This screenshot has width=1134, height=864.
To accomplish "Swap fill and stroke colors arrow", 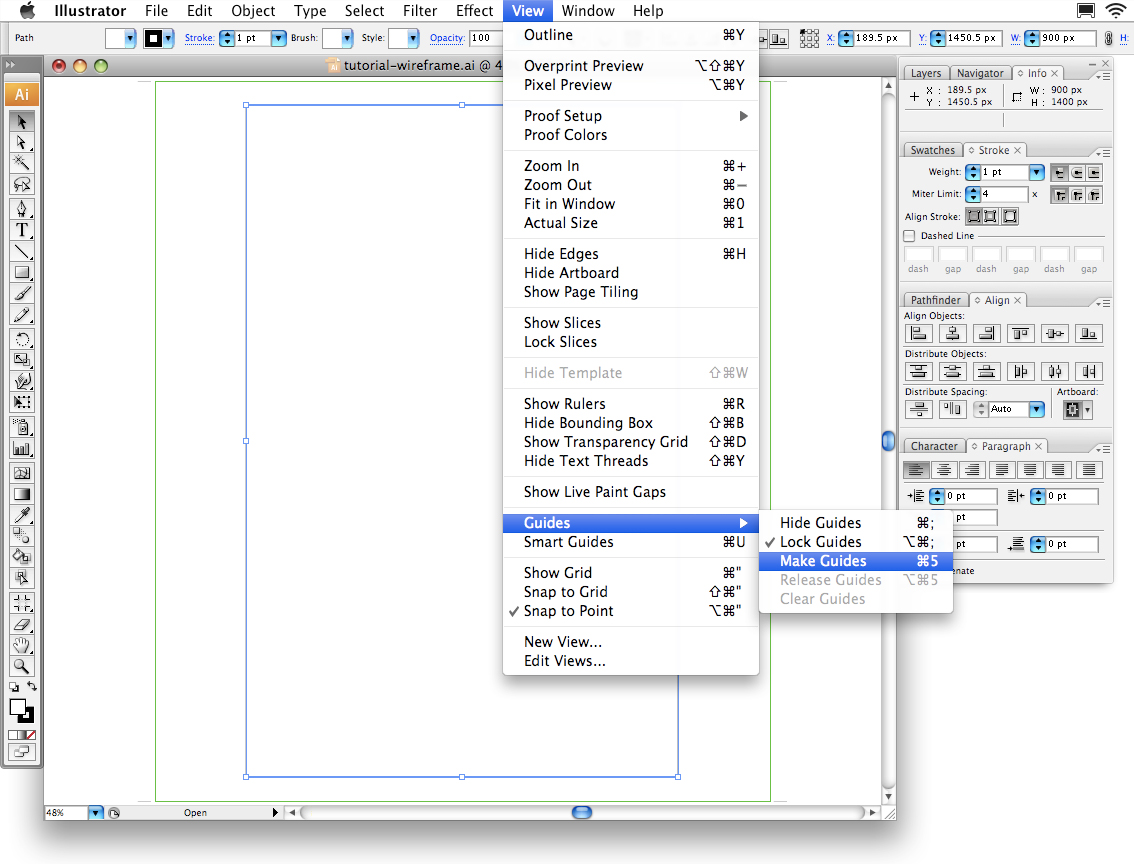I will coord(31,686).
